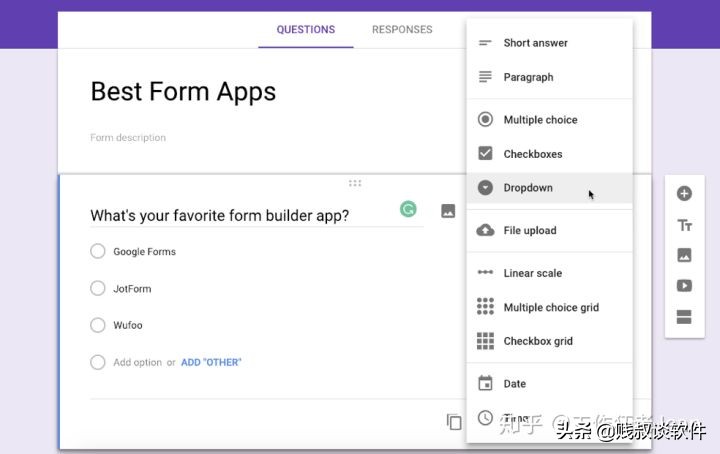This screenshot has width=720, height=454.
Task: Edit the Best Form Apps title
Action: point(183,91)
